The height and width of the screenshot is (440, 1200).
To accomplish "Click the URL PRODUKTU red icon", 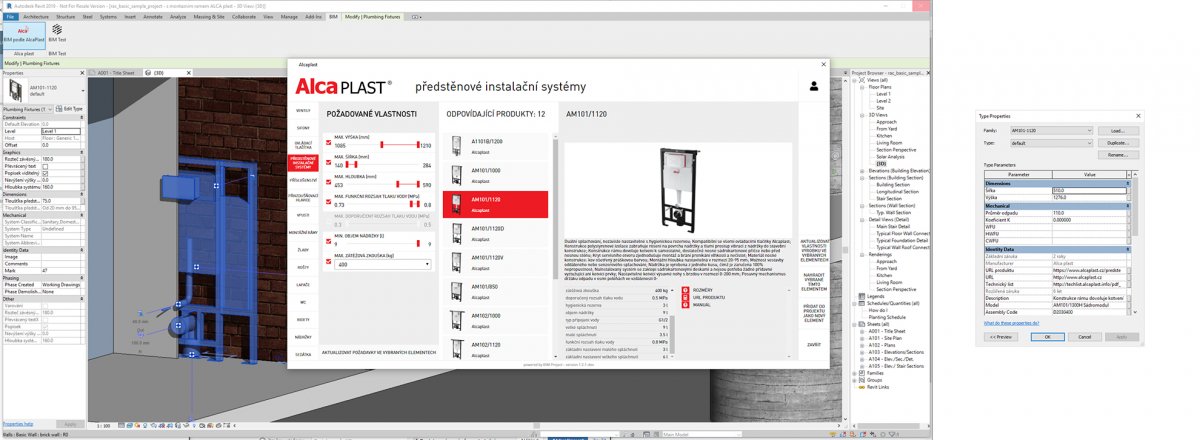I will coord(685,297).
